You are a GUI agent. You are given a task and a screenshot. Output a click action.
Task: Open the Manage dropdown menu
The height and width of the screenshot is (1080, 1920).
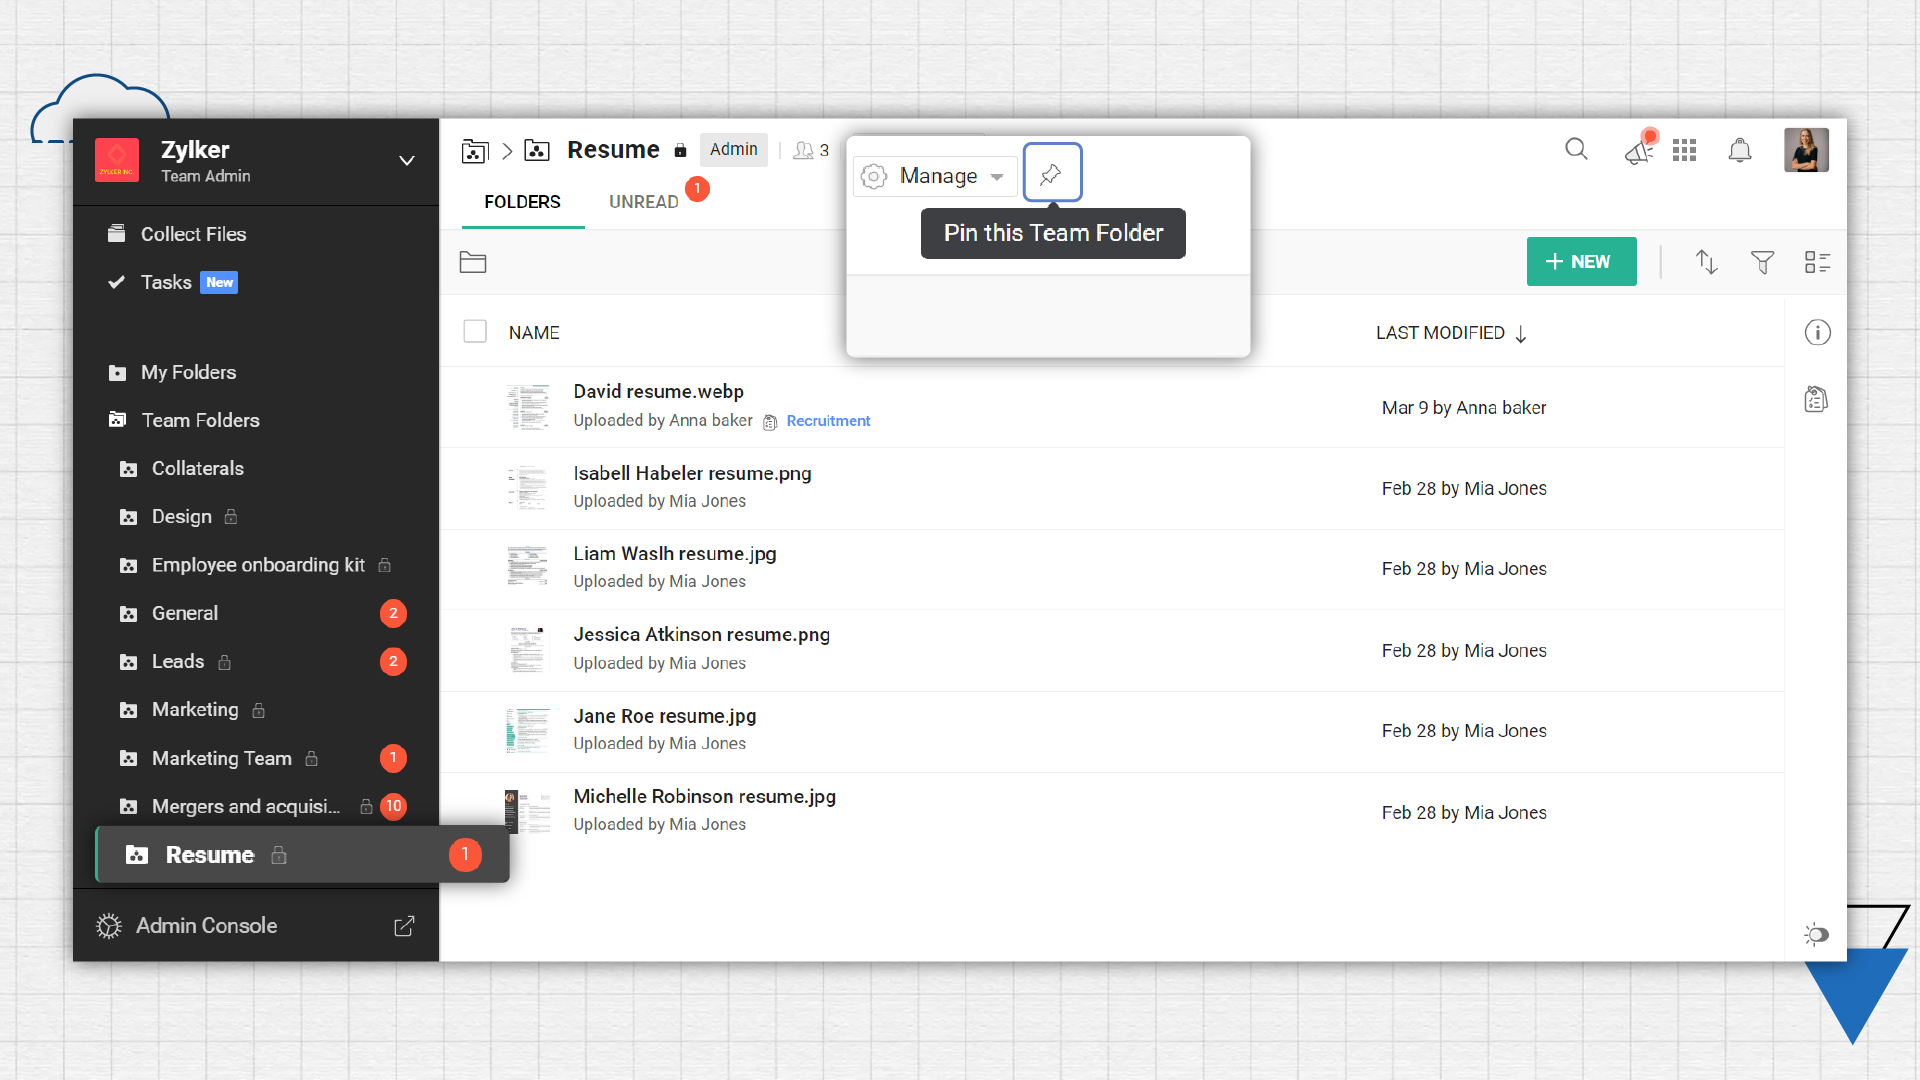tap(936, 176)
